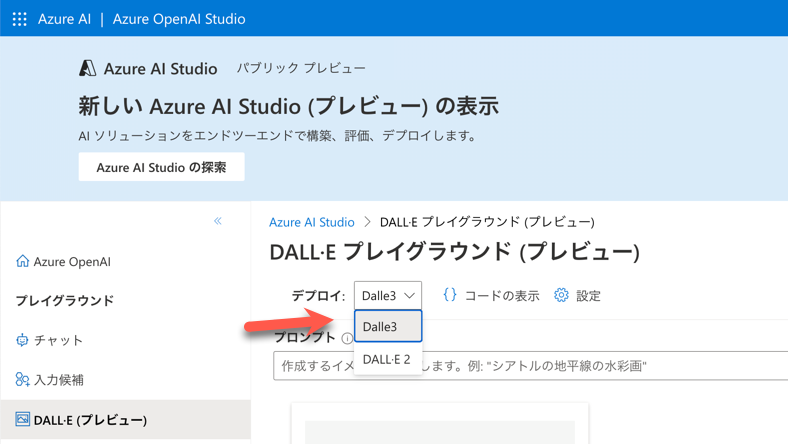Screen dimensions: 788x444
Task: Open the 設定 text button
Action: coord(588,296)
